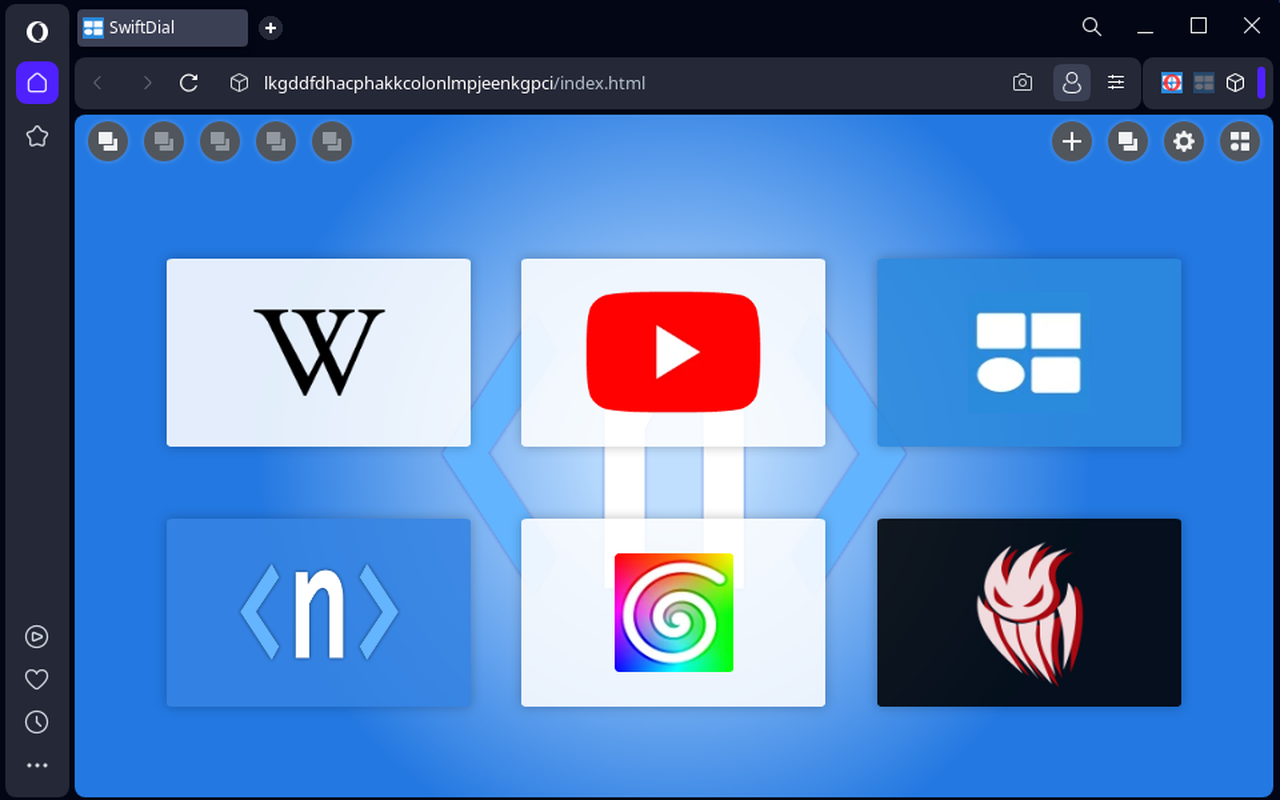Screen dimensions: 1280x800
Task: Open the YouTube speed dial tile
Action: (673, 352)
